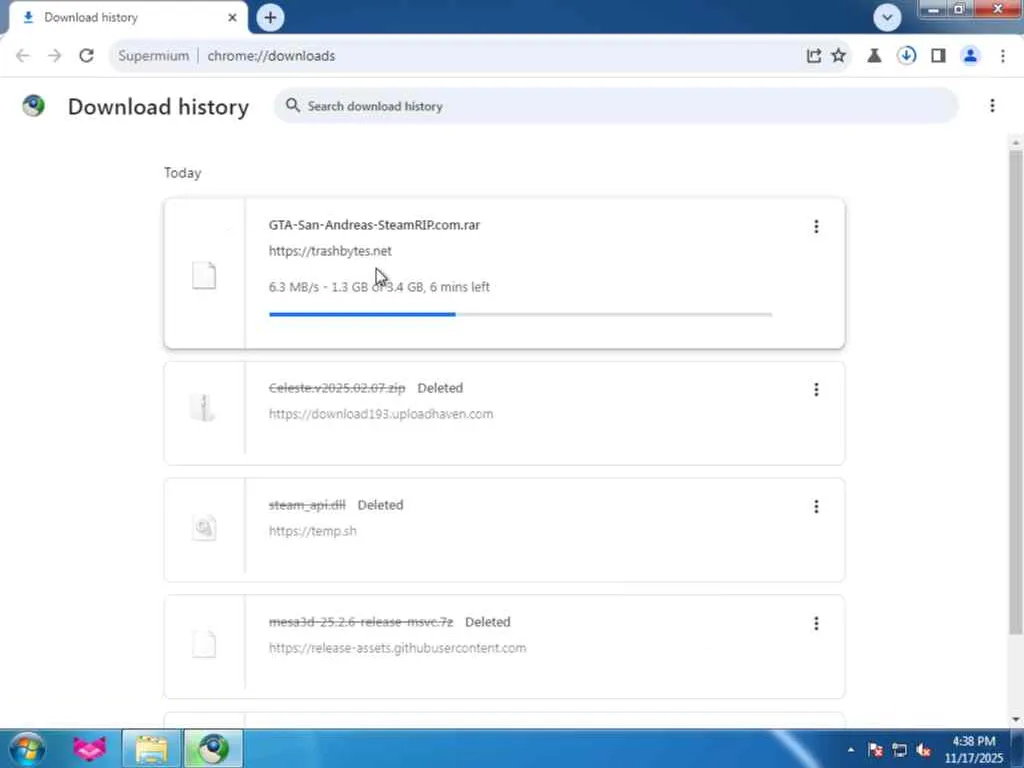Open the Labs flask icon
The width and height of the screenshot is (1024, 768).
pyautogui.click(x=874, y=56)
